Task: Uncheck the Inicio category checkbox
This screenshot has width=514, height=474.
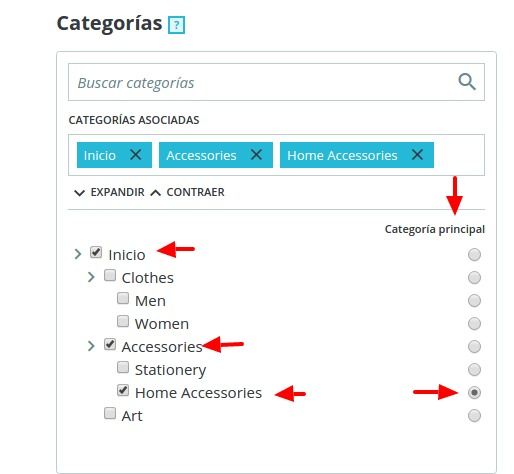Action: tap(96, 252)
